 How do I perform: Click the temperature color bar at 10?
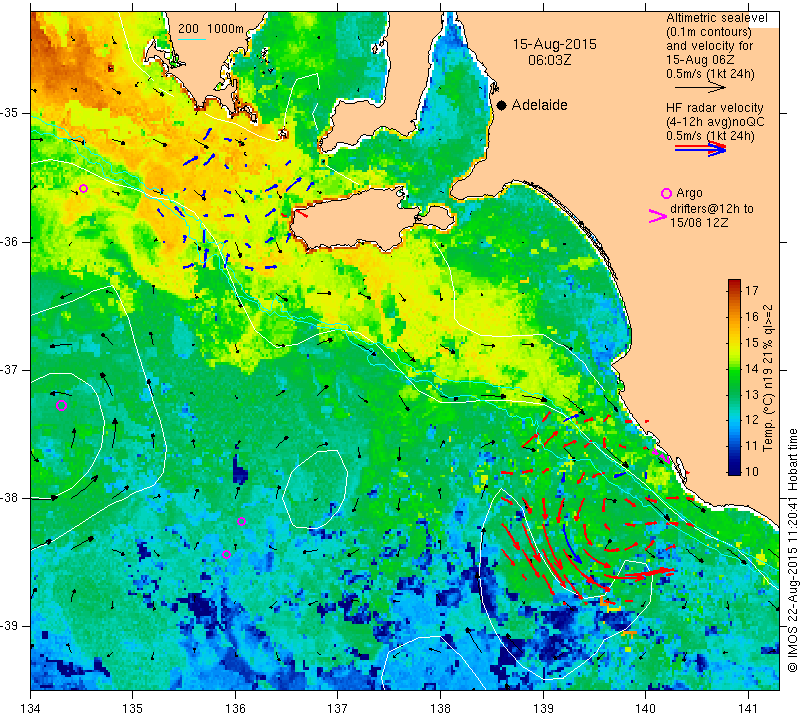coord(734,471)
